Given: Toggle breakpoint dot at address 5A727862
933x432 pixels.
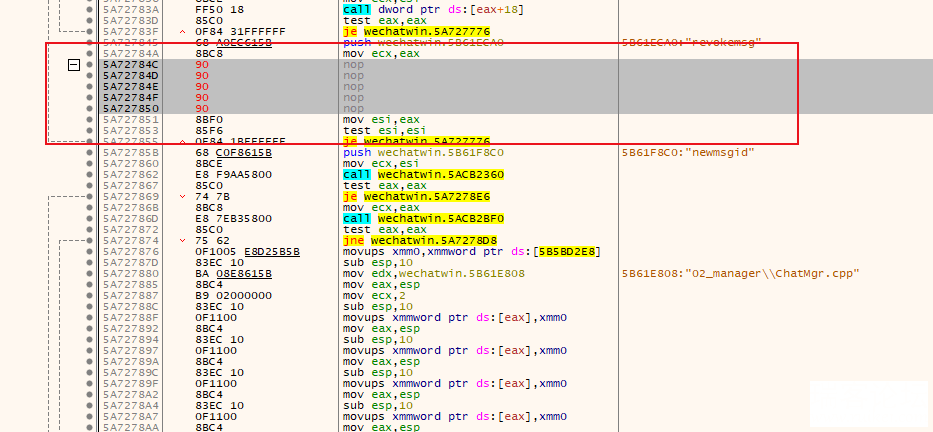Looking at the screenshot, I should 89,174.
